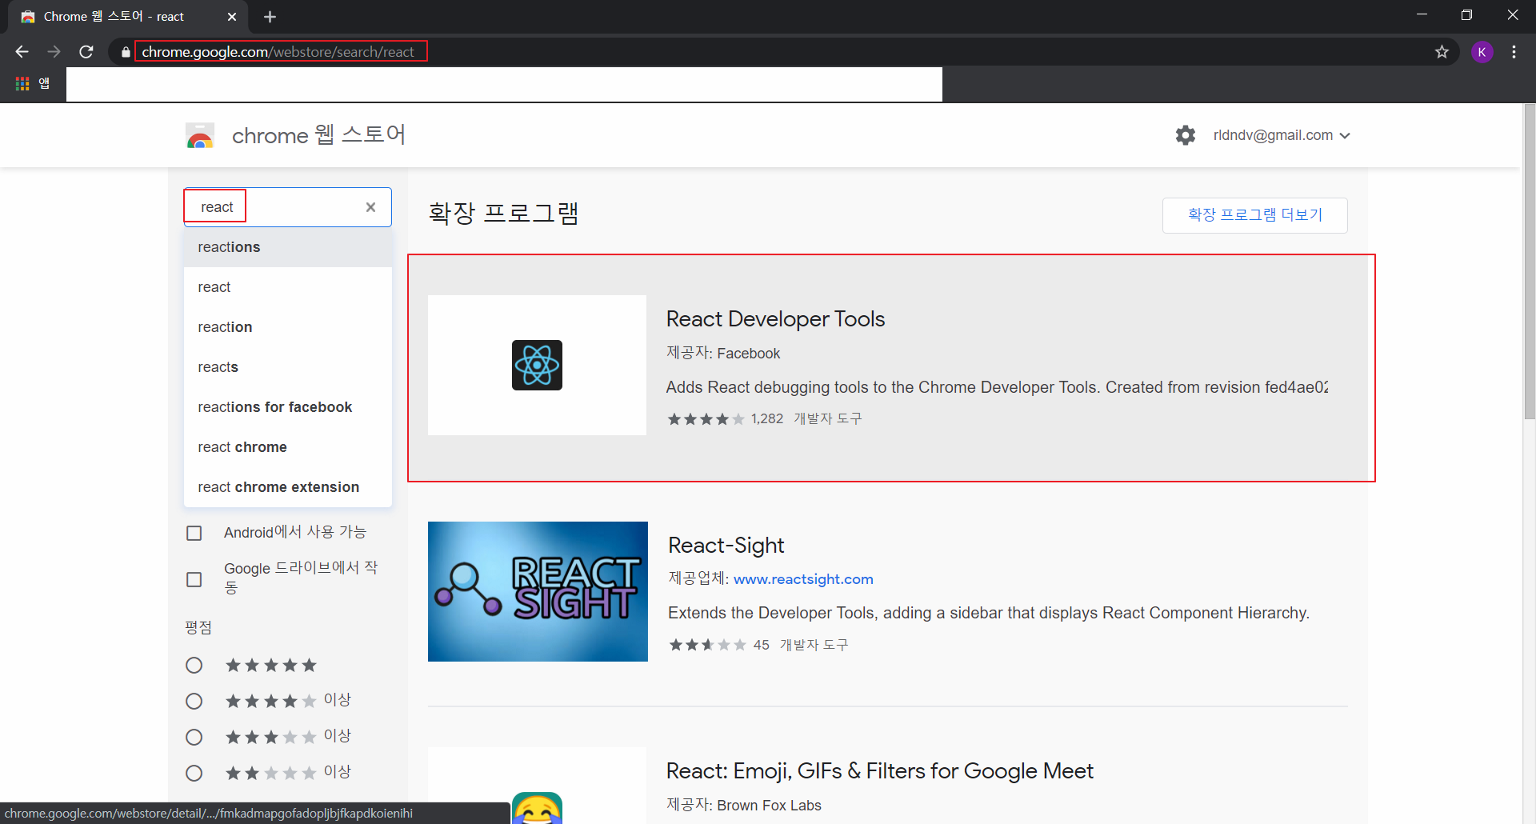Choose the 'react' suggestion
This screenshot has width=1536, height=824.
[x=288, y=287]
